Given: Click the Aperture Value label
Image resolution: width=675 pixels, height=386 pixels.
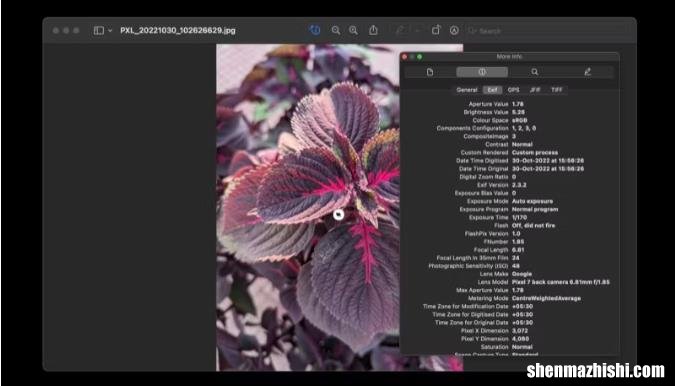Looking at the screenshot, I should point(488,104).
